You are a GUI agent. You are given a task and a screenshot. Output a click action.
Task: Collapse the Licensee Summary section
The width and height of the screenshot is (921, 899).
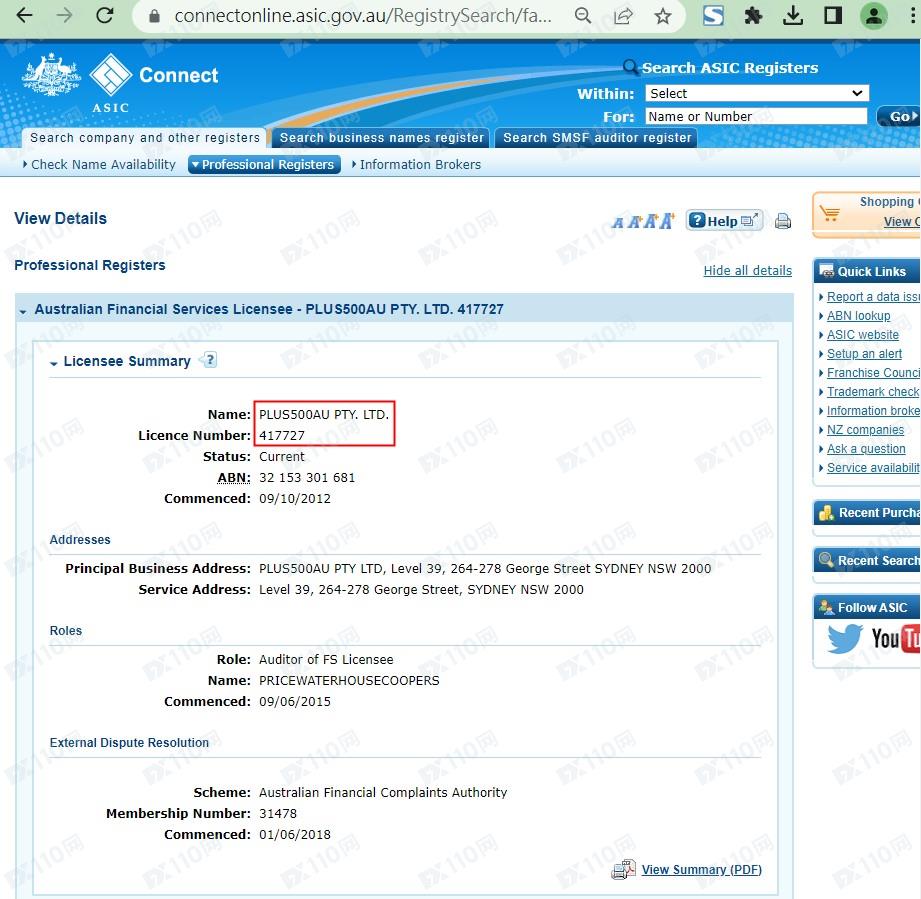point(53,363)
